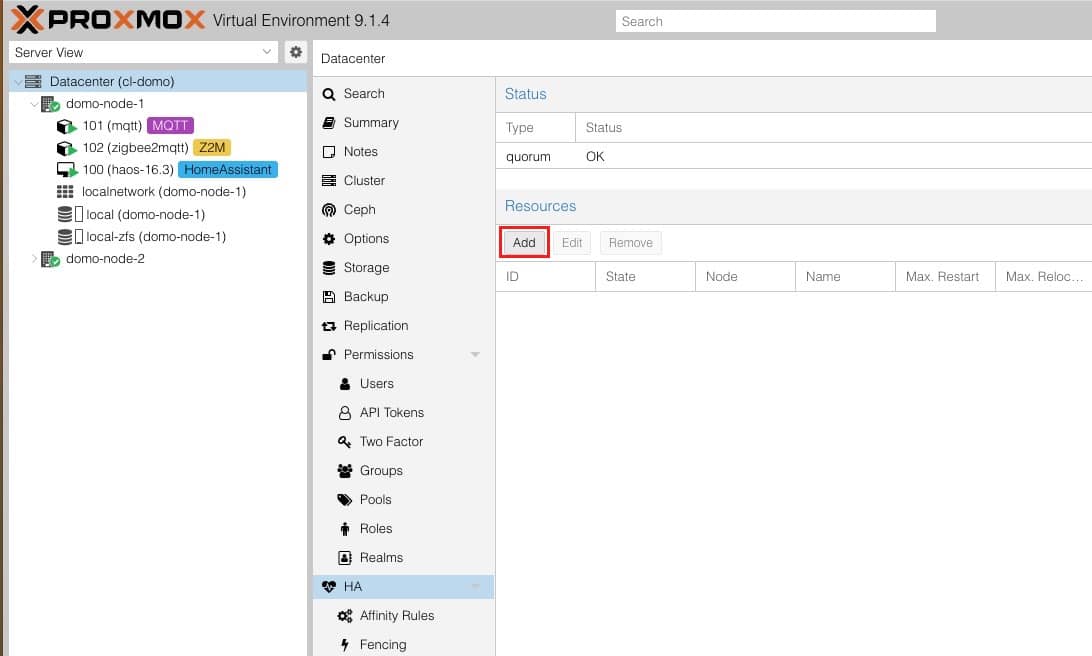1092x656 pixels.
Task: Click the Ceph icon in the sidebar
Action: [x=328, y=210]
